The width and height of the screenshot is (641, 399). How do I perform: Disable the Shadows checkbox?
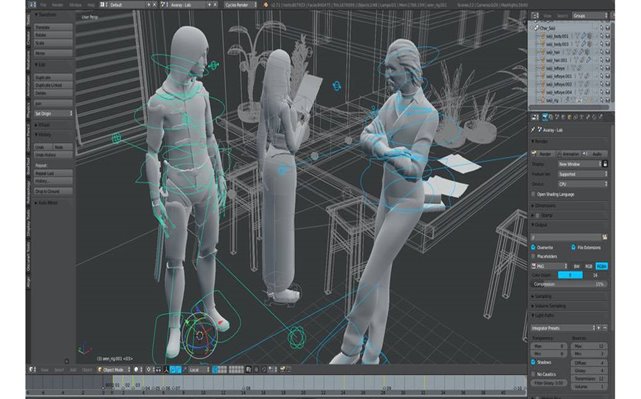(533, 362)
